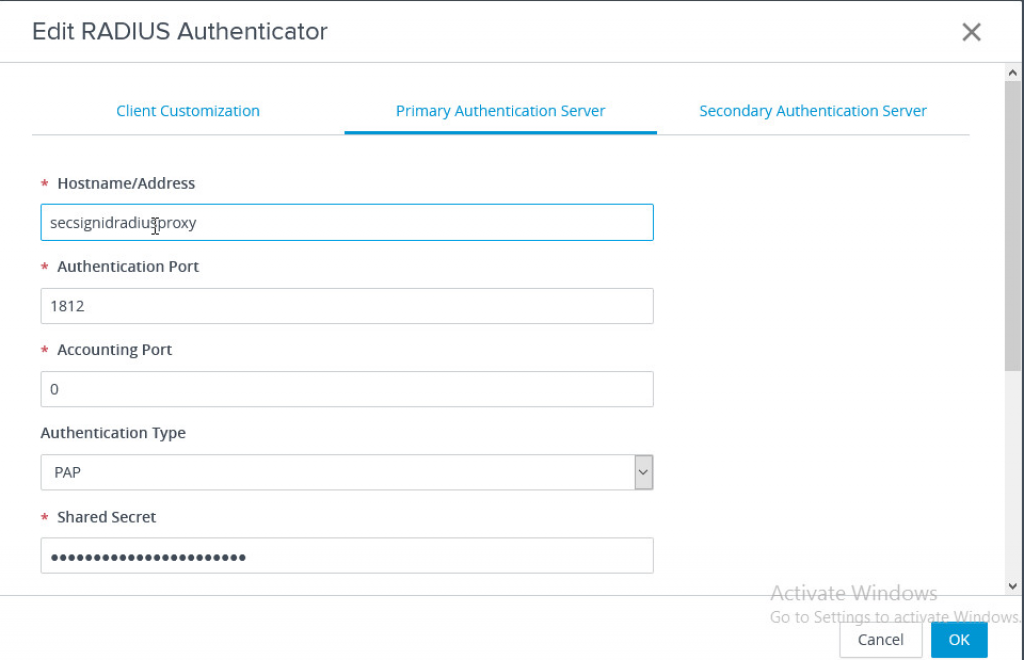Click the Accounting Port input field
Screen dimensions: 1024x660
[346, 389]
